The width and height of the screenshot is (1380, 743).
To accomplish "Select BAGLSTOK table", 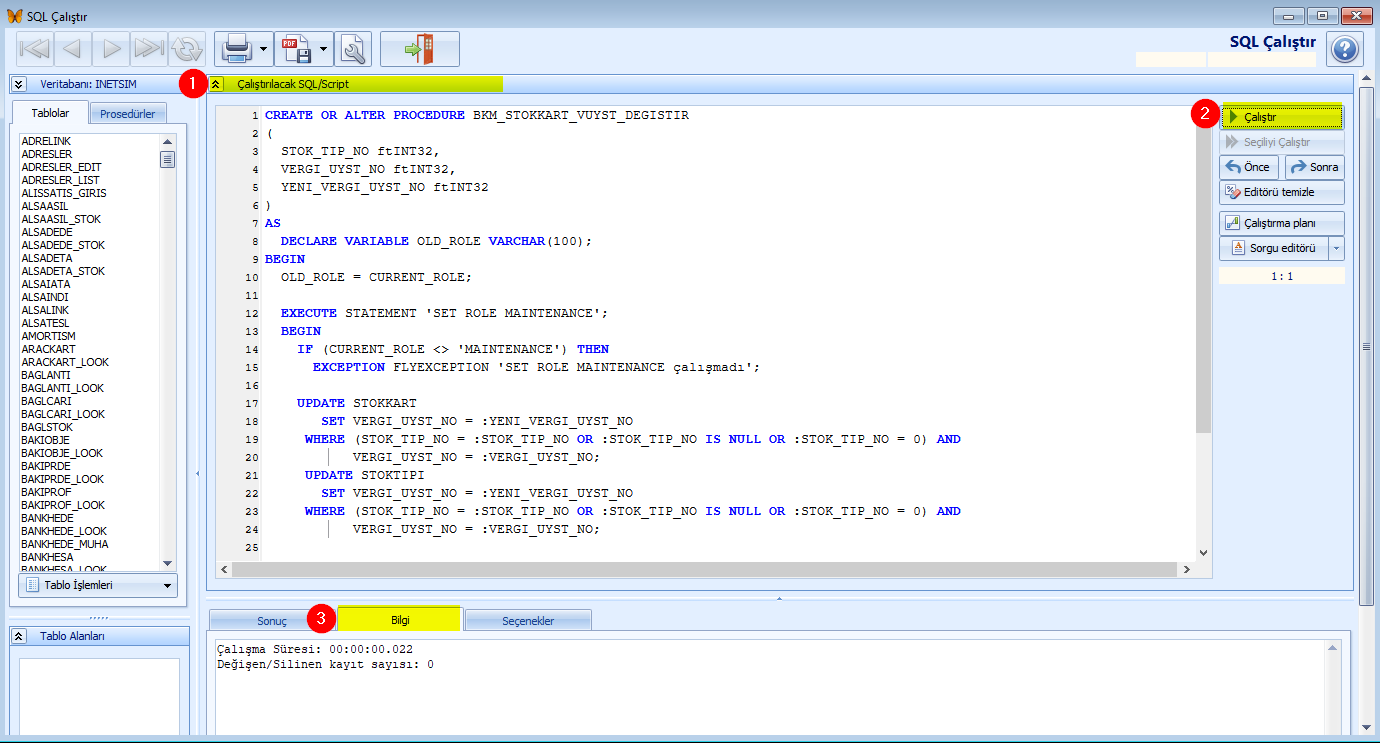I will [x=47, y=427].
